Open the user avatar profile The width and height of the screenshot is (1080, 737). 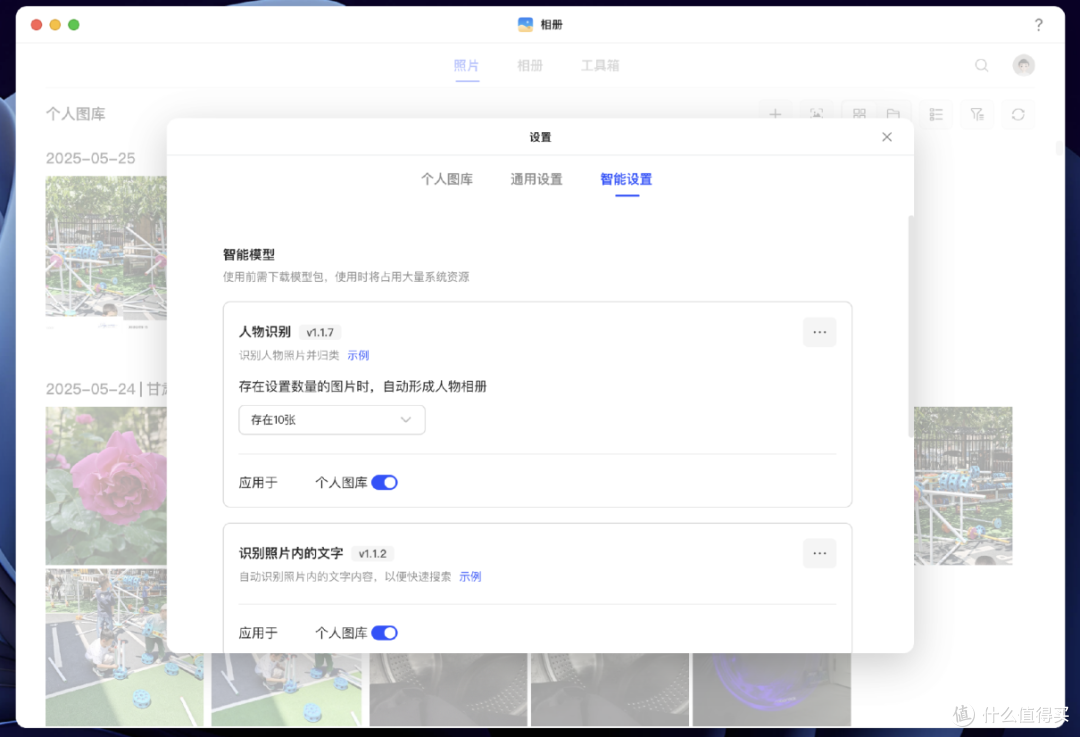(1024, 65)
